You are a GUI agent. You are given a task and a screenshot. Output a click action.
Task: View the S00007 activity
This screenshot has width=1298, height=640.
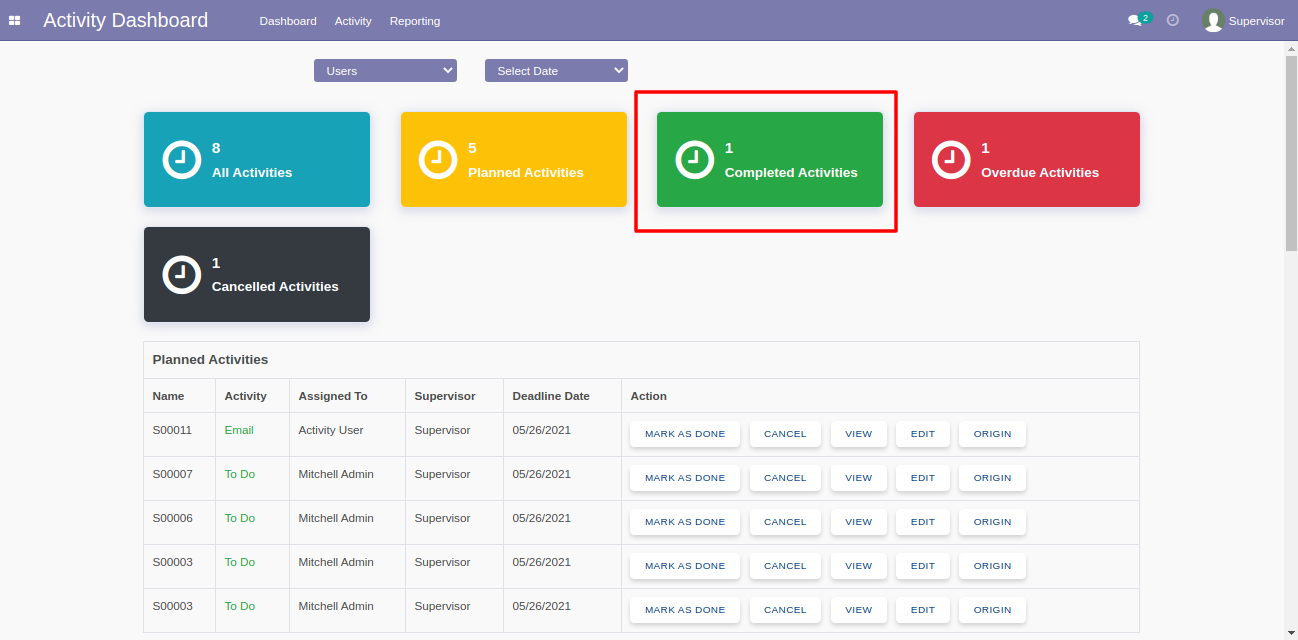pyautogui.click(x=859, y=478)
